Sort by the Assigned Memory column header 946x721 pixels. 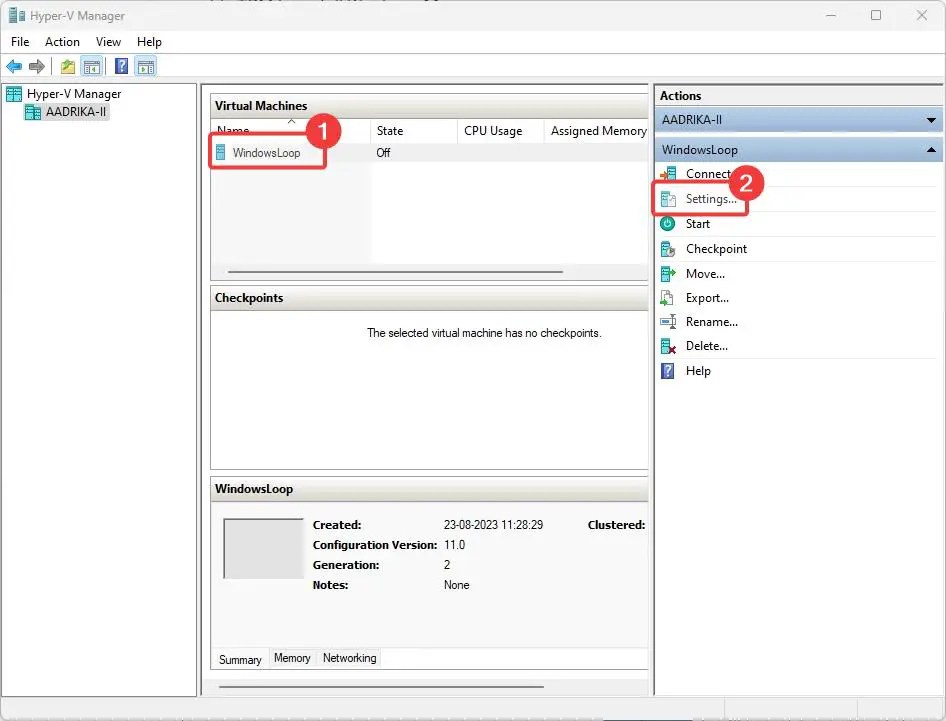coord(596,131)
